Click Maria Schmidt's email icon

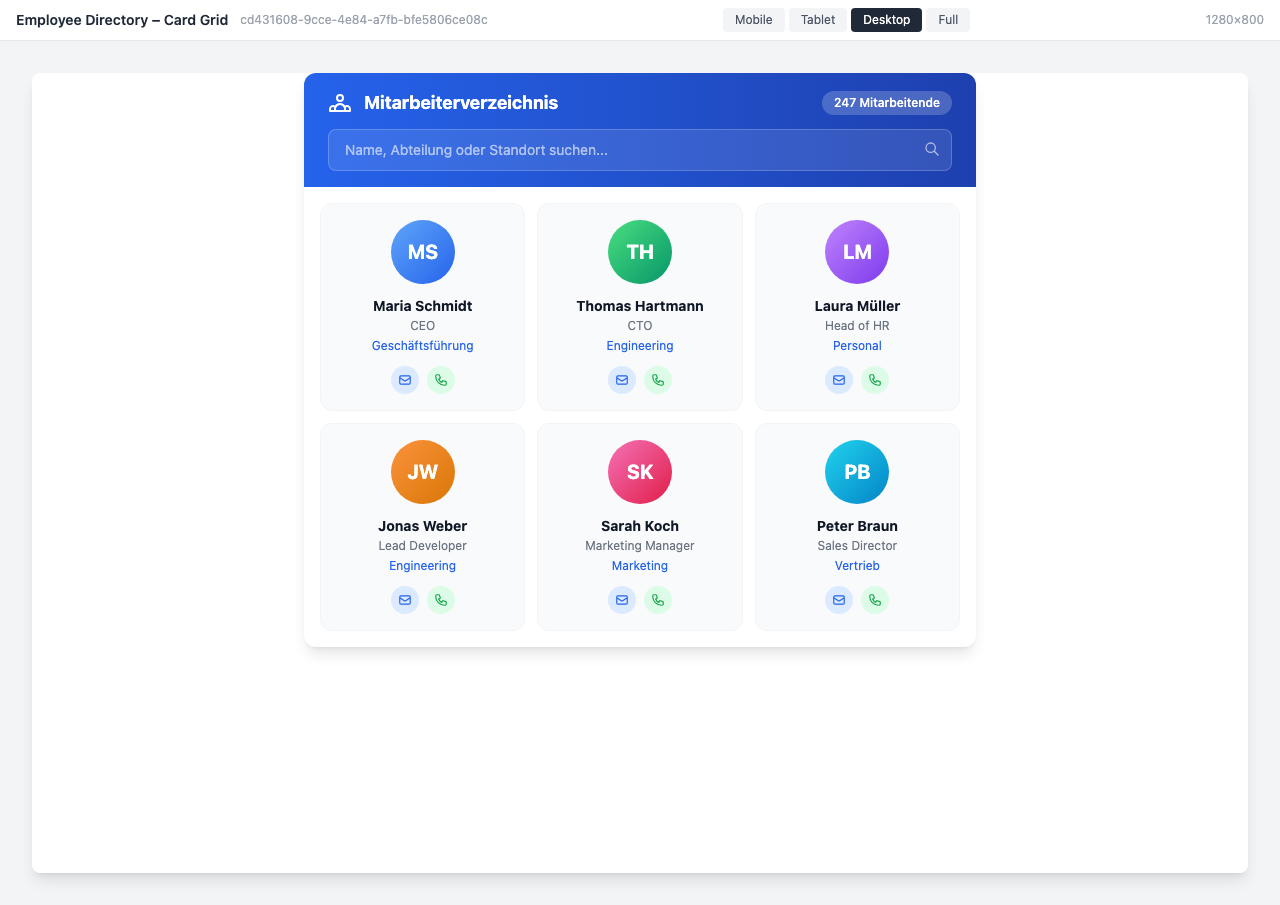point(405,380)
